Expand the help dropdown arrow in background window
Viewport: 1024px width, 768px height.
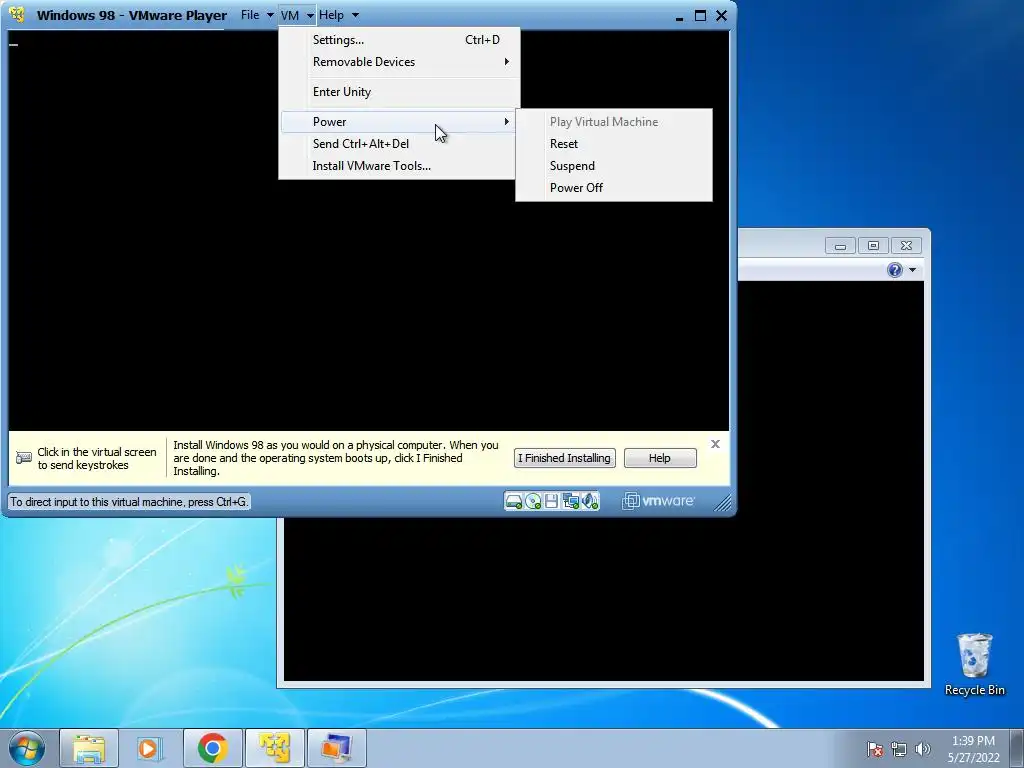[x=912, y=270]
